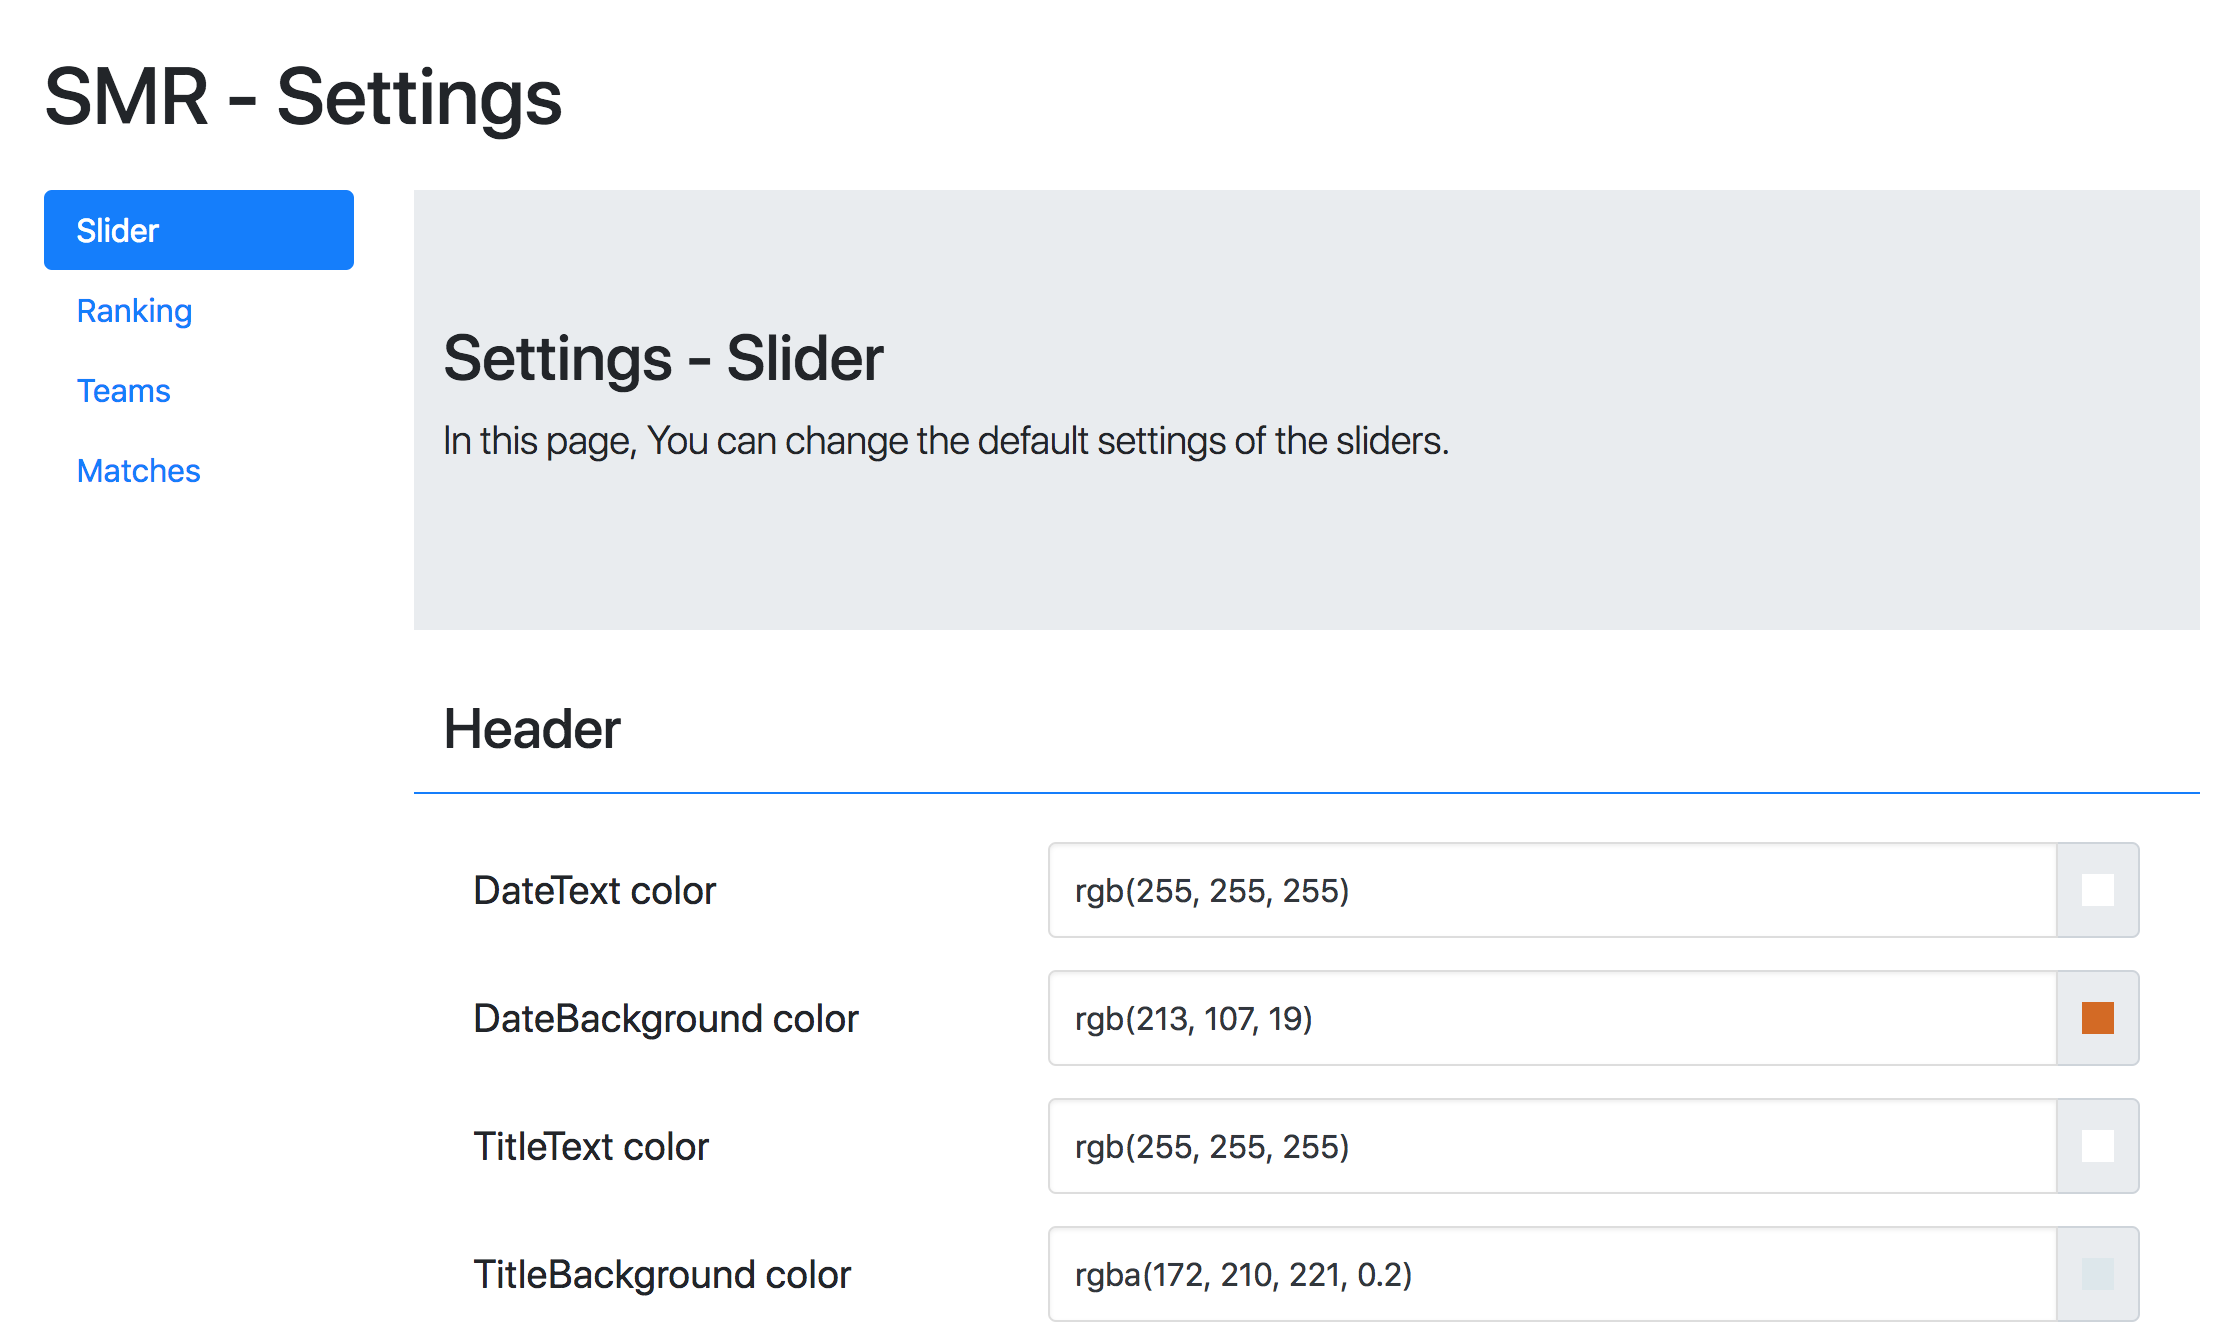Select the DateBackground color label
This screenshot has height=1342, width=2240.
point(666,1018)
